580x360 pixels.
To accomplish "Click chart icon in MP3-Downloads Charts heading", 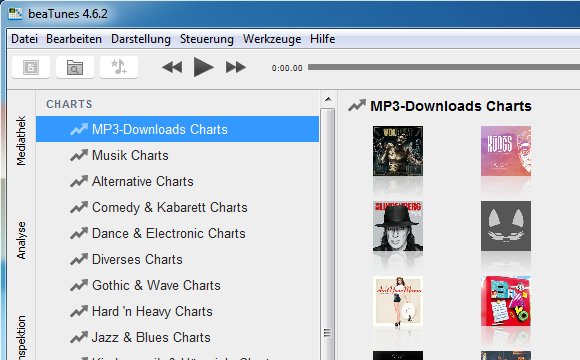I will (x=357, y=106).
